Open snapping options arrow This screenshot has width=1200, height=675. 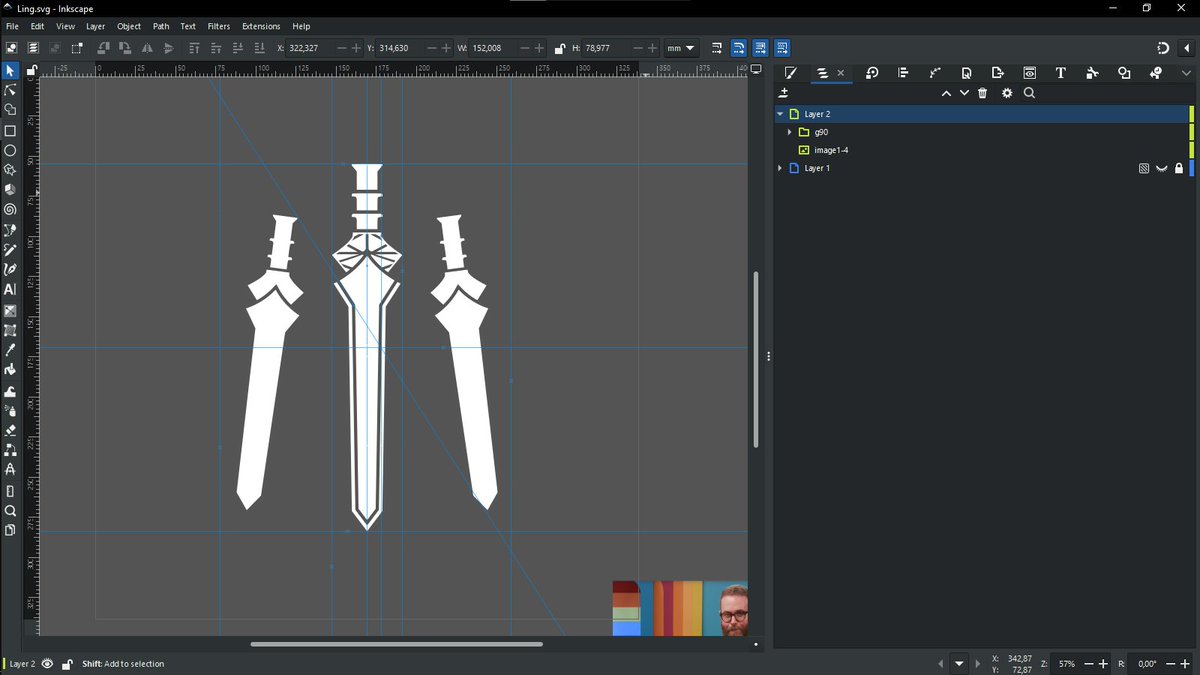click(x=1186, y=48)
